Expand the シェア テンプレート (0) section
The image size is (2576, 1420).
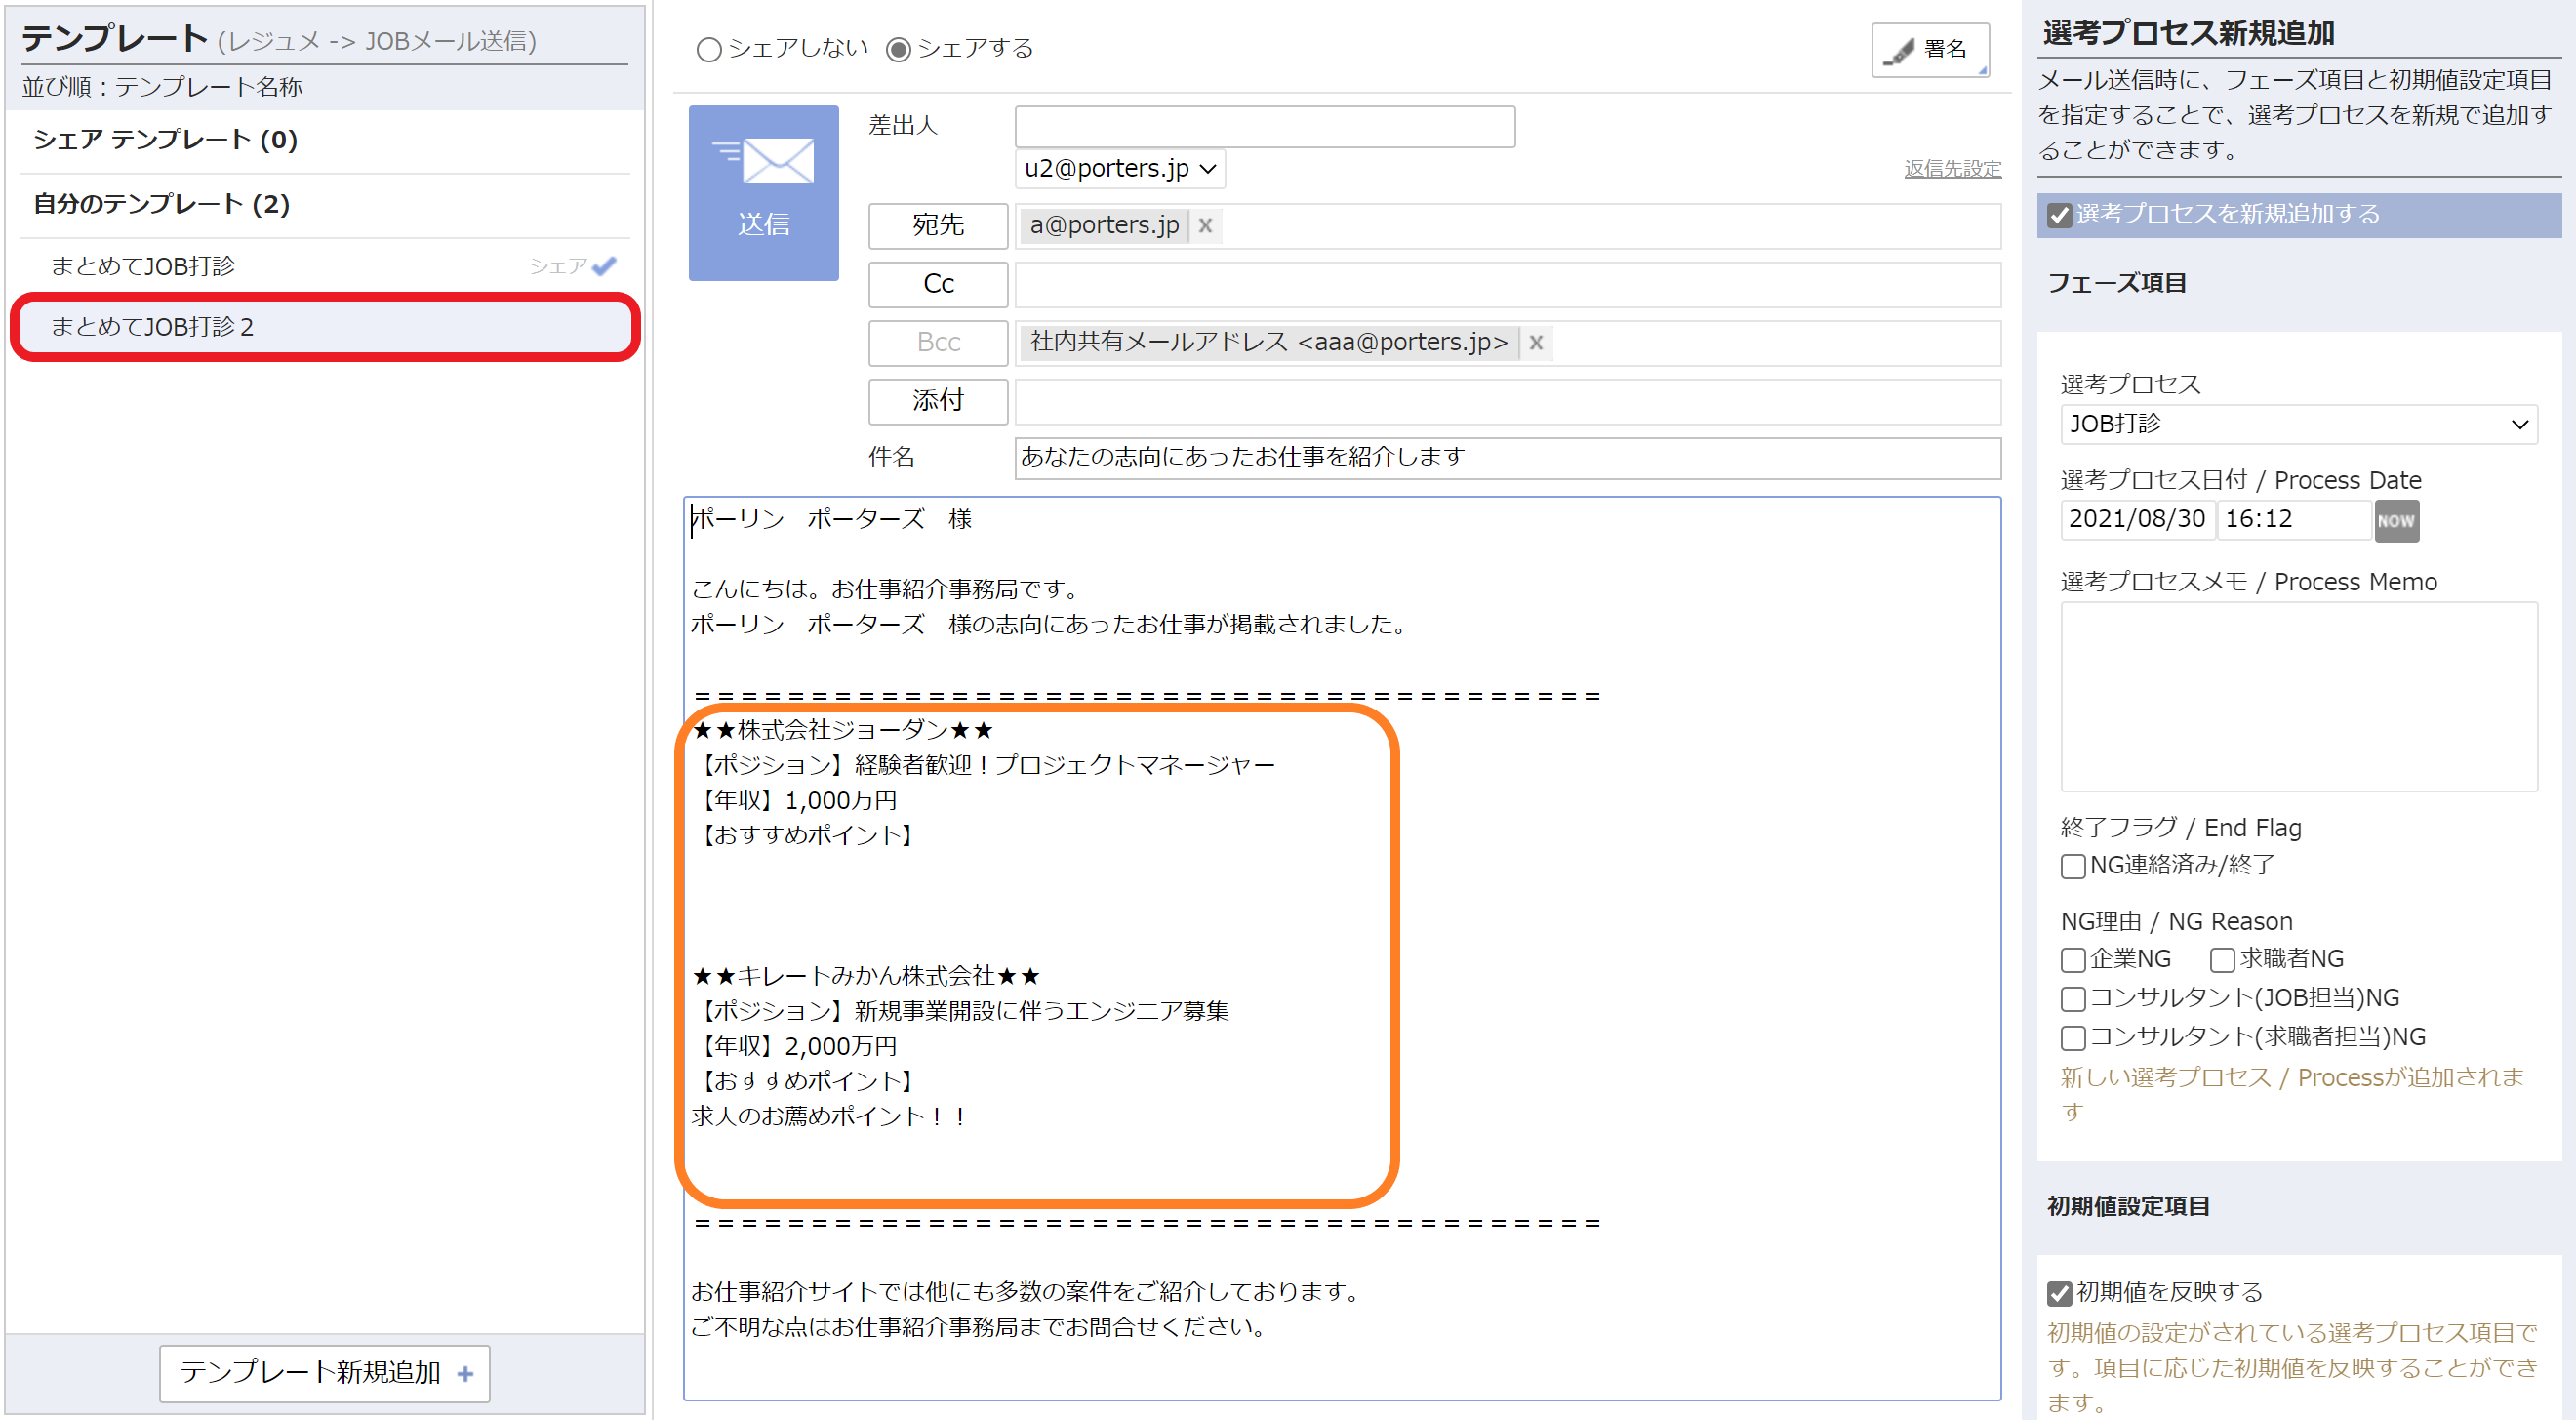point(166,140)
